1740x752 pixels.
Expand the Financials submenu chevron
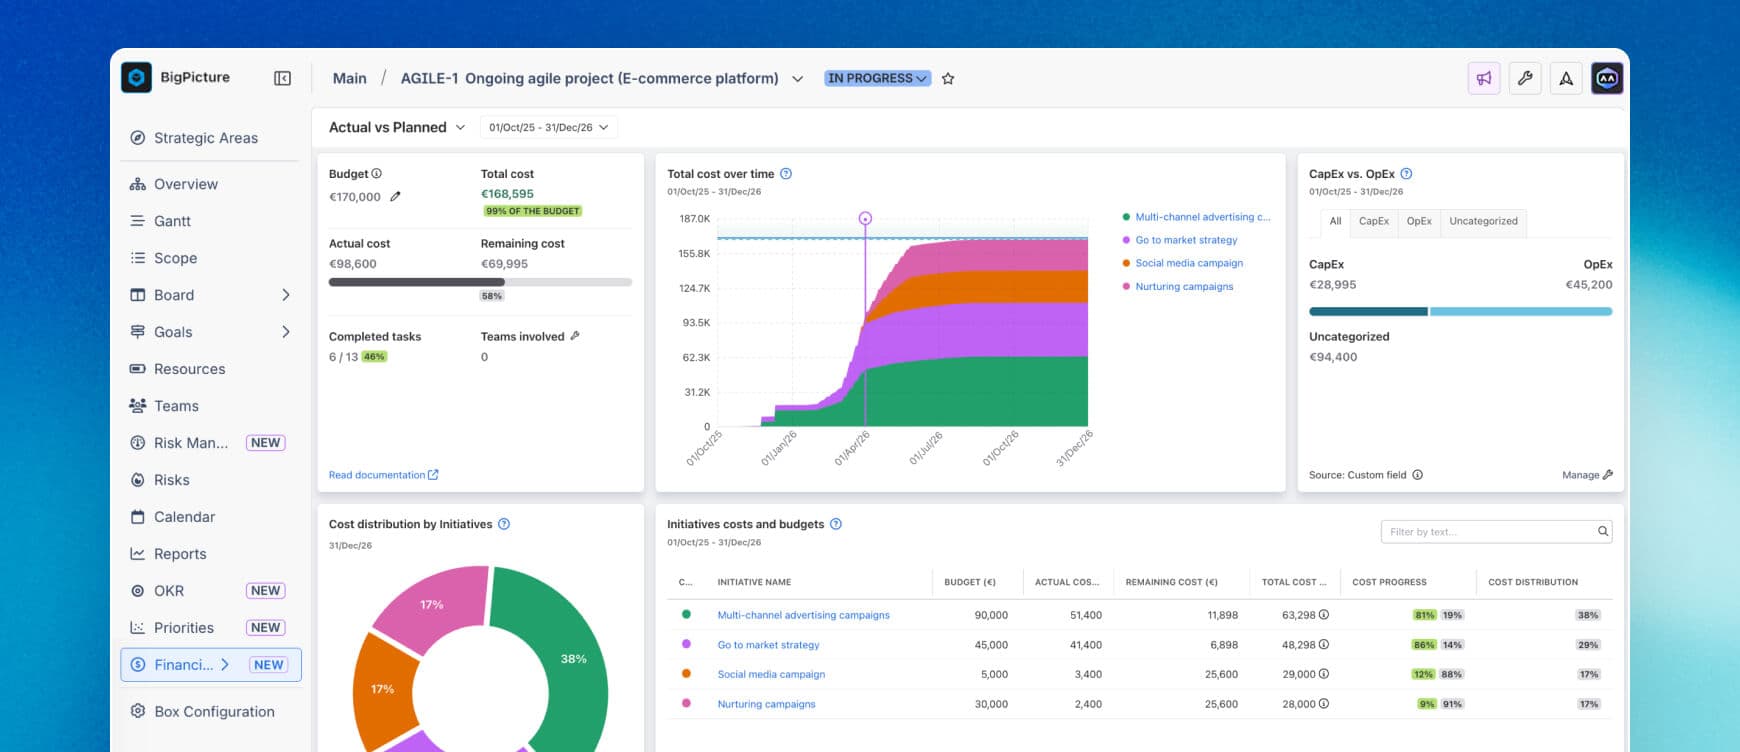pyautogui.click(x=225, y=665)
